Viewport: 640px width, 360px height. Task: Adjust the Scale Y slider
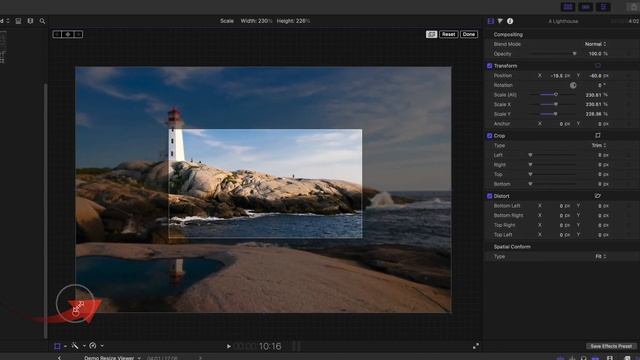(552, 114)
